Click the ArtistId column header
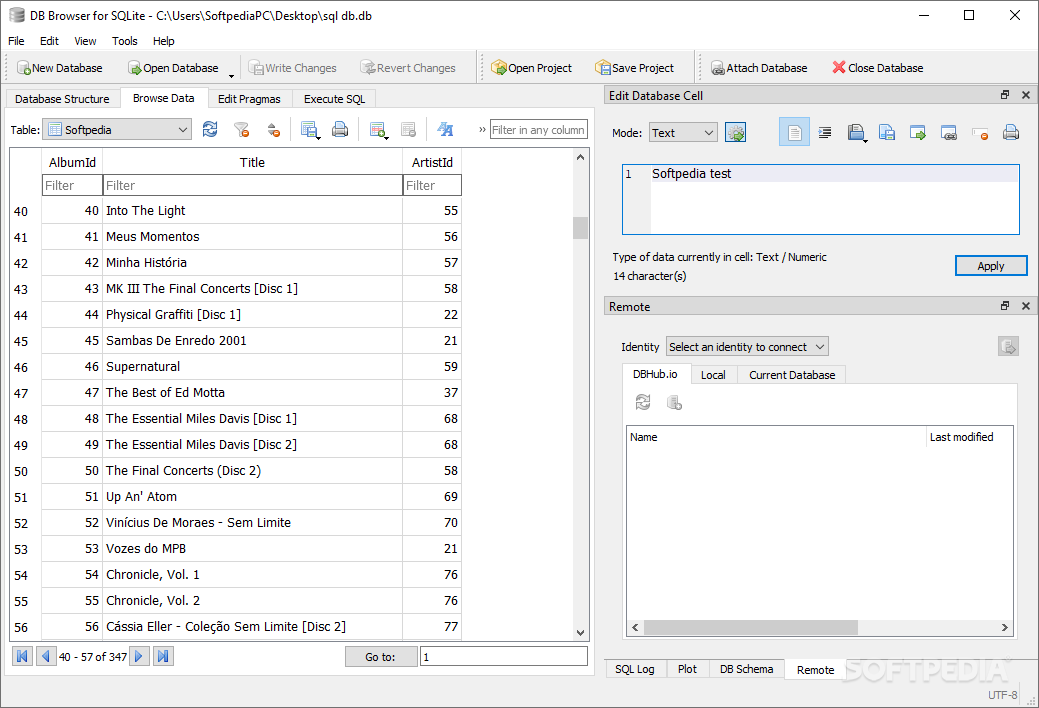 432,162
